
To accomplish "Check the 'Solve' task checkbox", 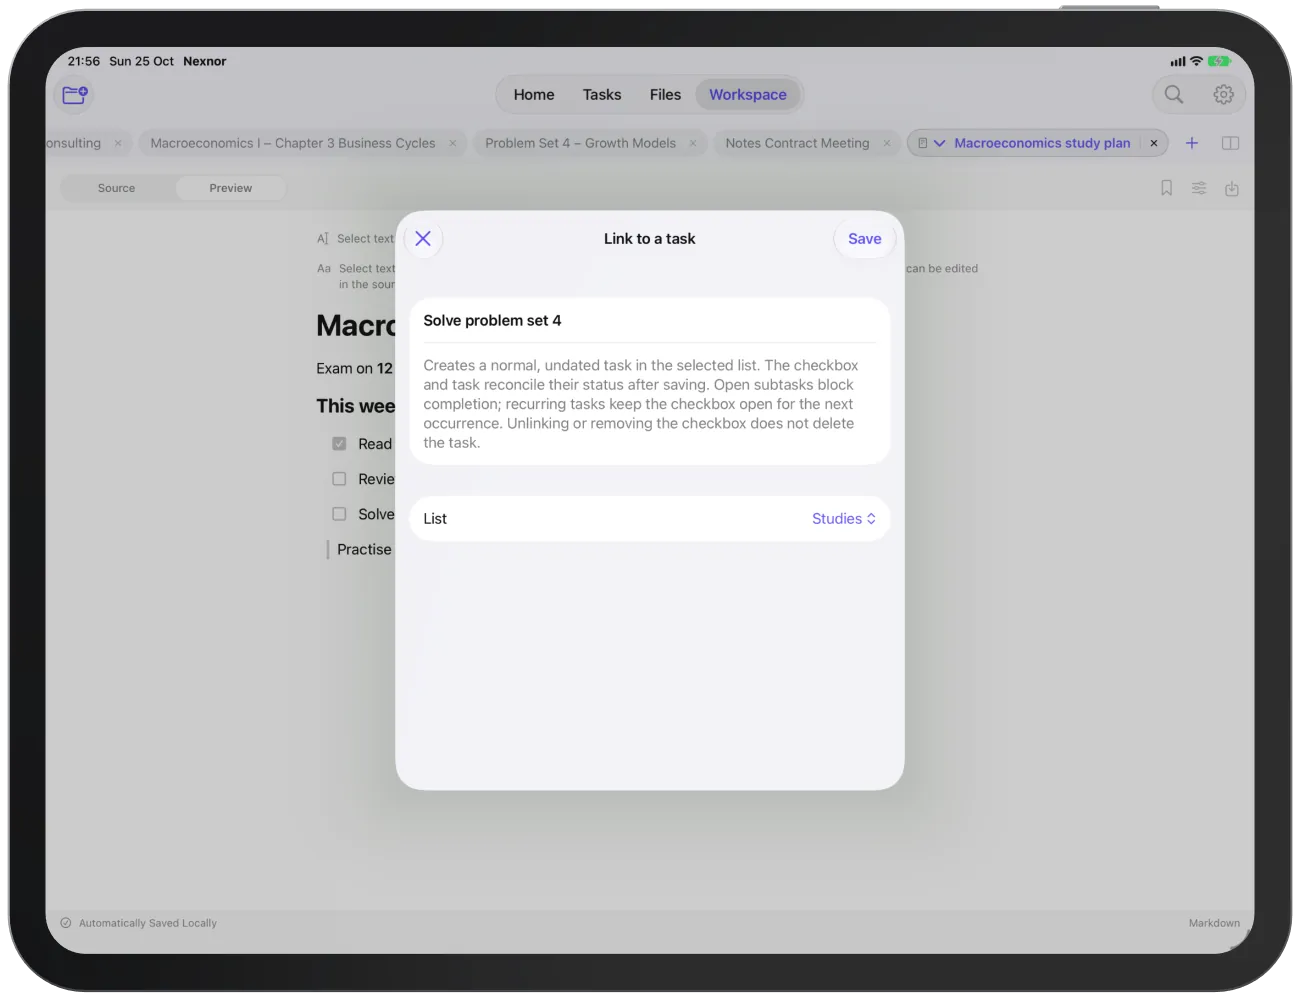I will [x=339, y=514].
